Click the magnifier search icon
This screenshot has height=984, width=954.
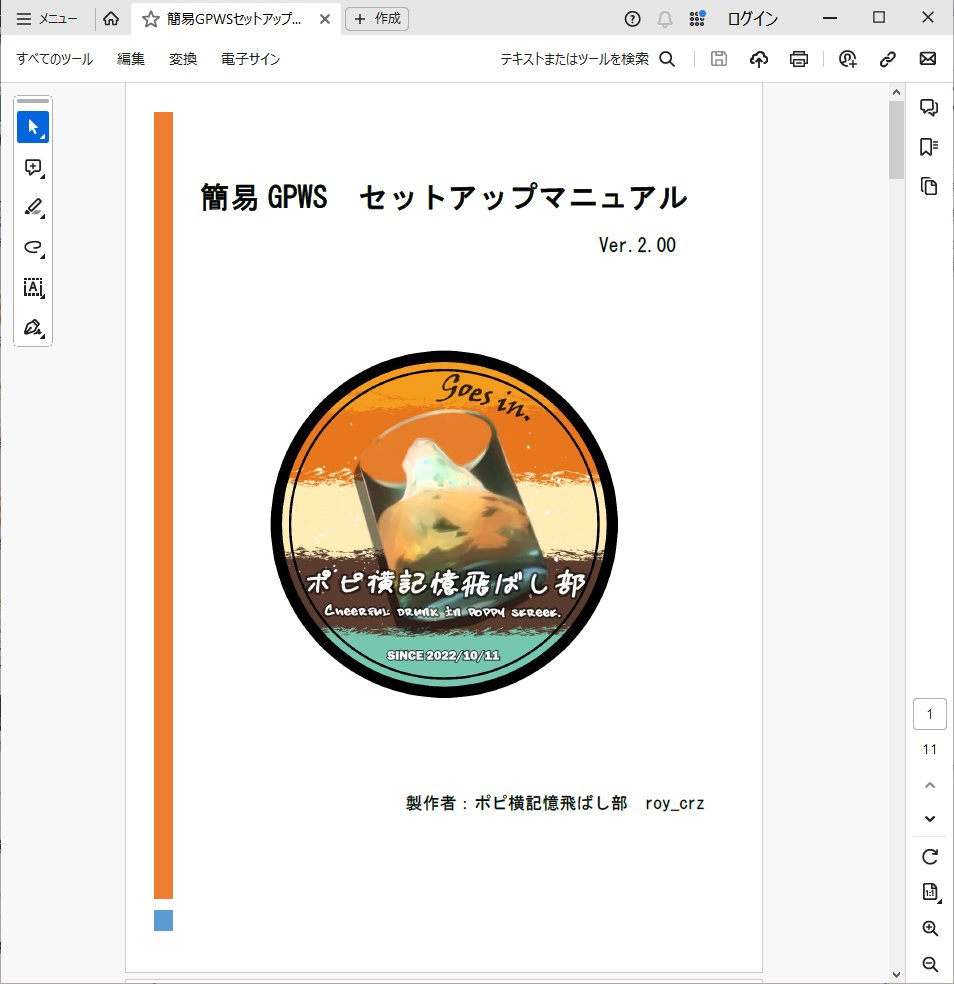pos(667,59)
